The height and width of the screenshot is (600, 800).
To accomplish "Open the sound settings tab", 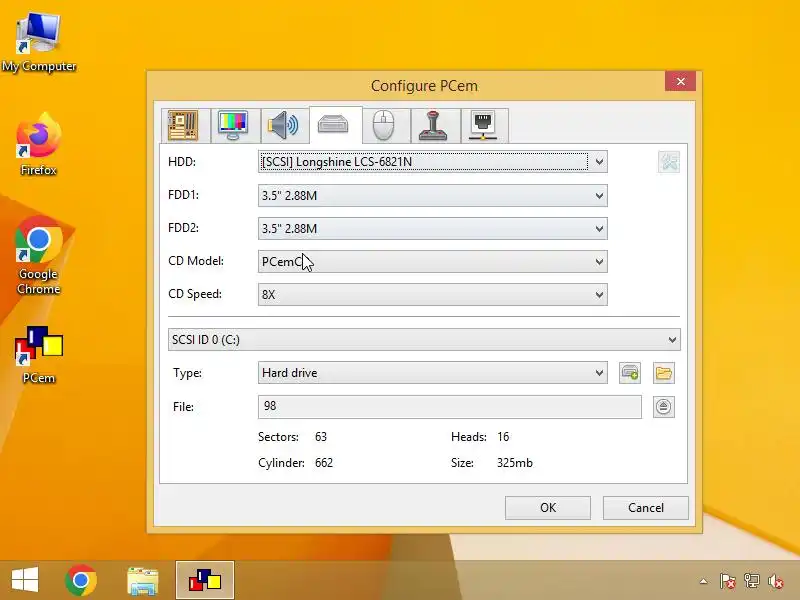I will point(283,126).
